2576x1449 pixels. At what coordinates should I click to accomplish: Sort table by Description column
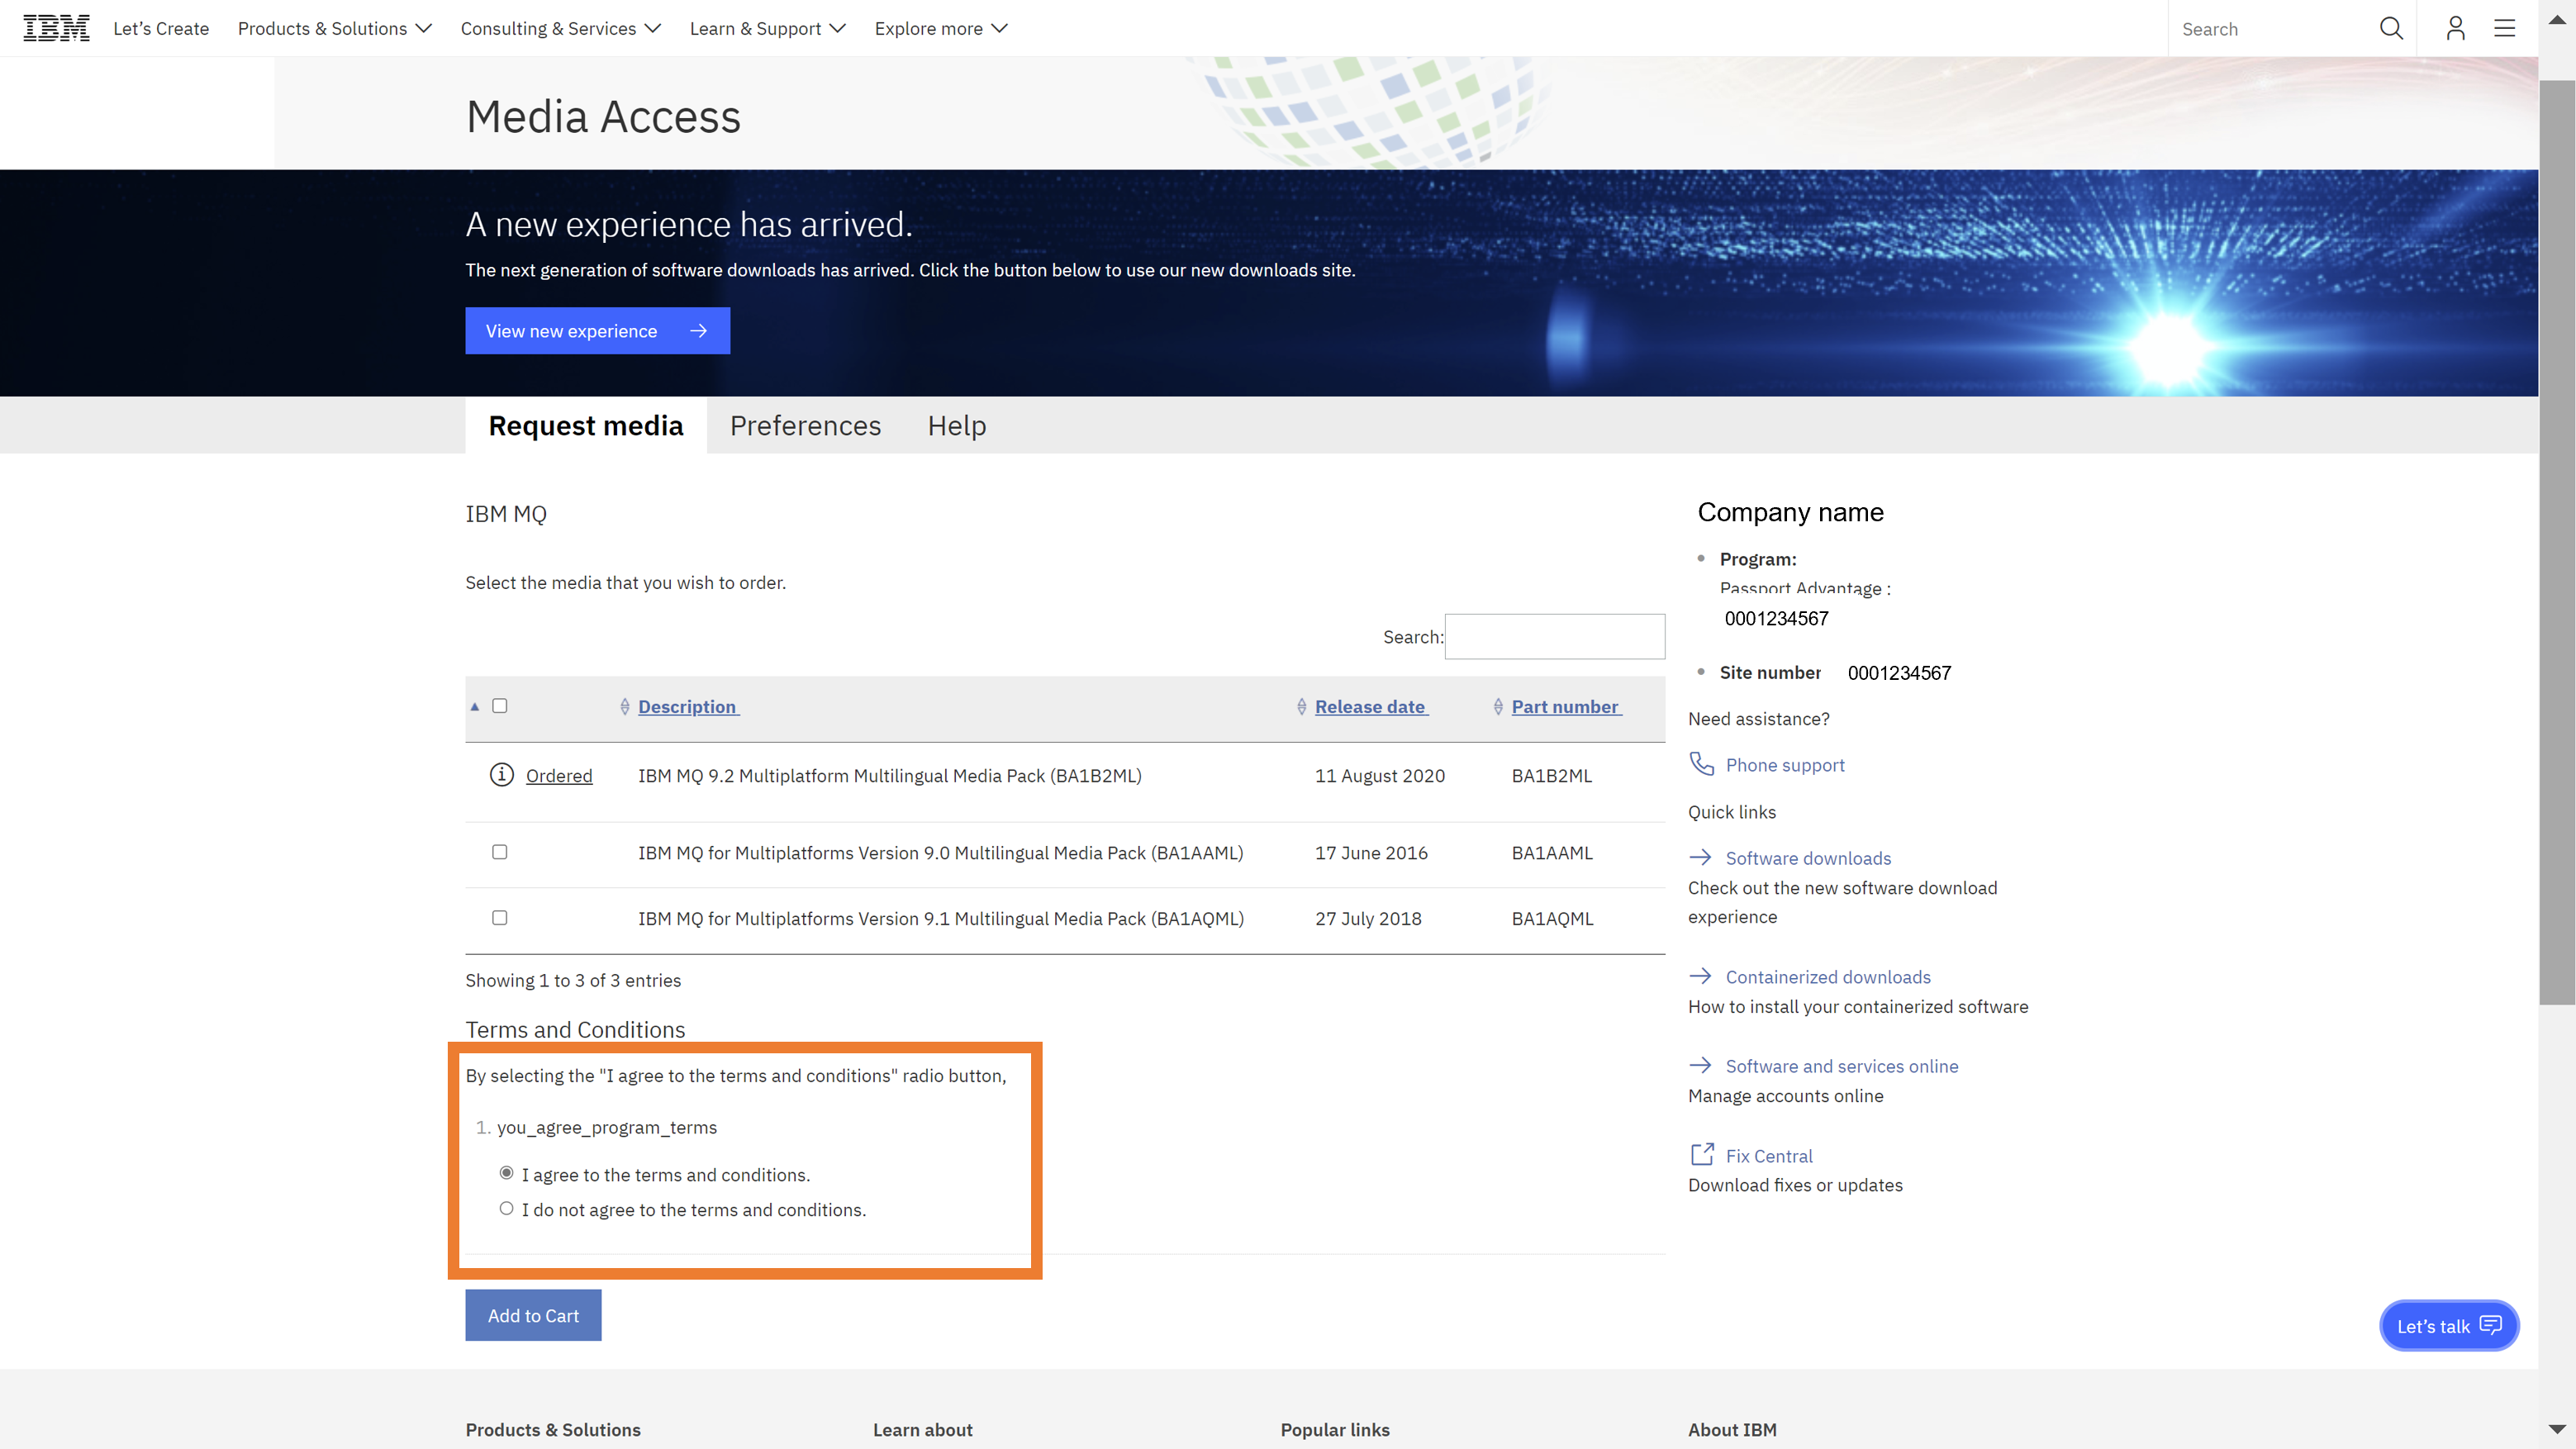coord(688,707)
